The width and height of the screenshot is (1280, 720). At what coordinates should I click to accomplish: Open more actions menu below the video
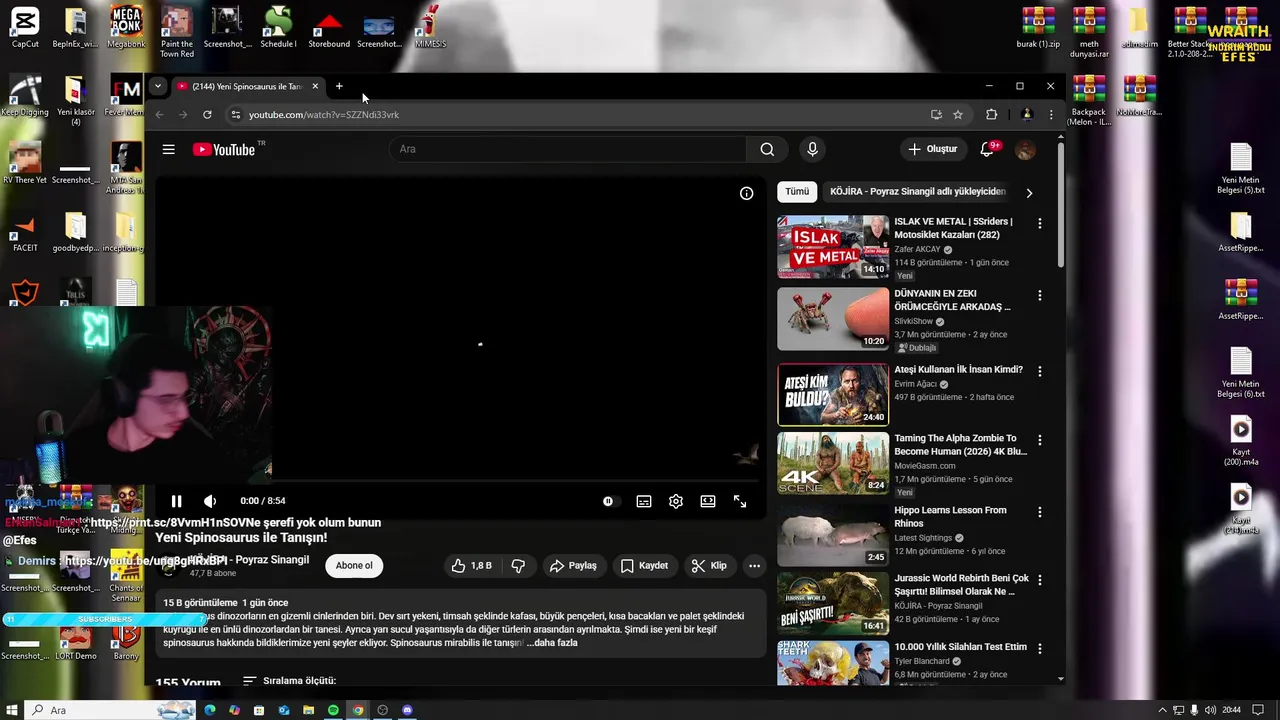coord(755,565)
